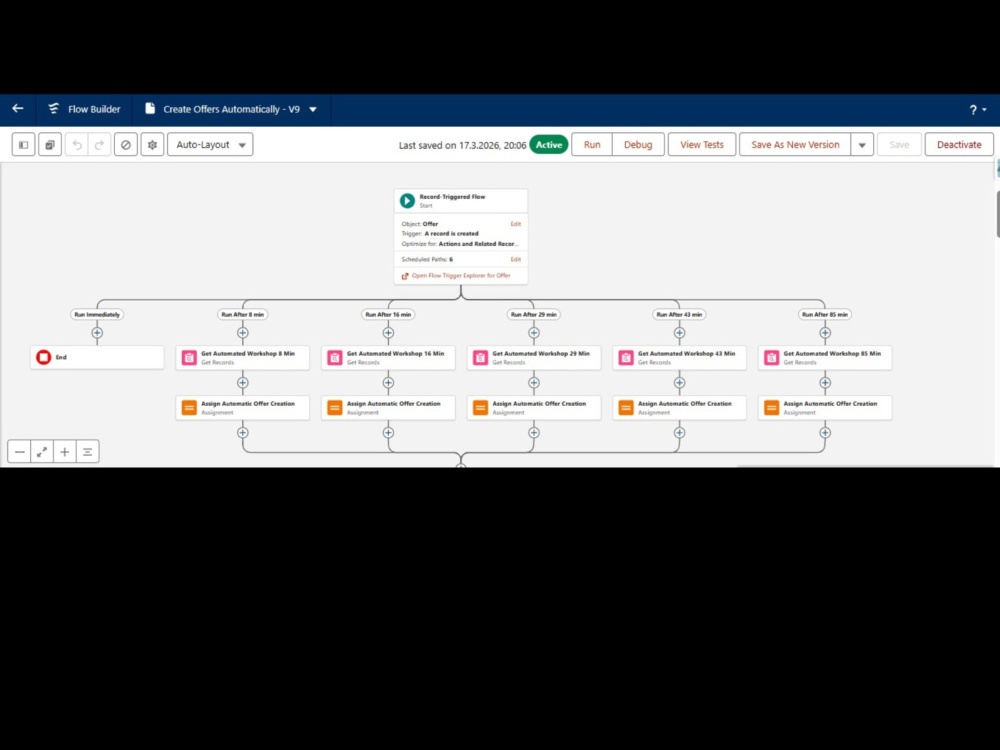The image size is (1000, 750).
Task: Add element below Run After 43 min label
Action: point(679,333)
